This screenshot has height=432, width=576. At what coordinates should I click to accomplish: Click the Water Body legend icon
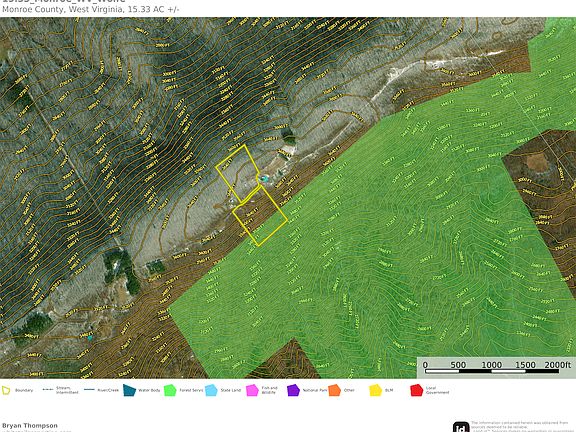tap(129, 390)
